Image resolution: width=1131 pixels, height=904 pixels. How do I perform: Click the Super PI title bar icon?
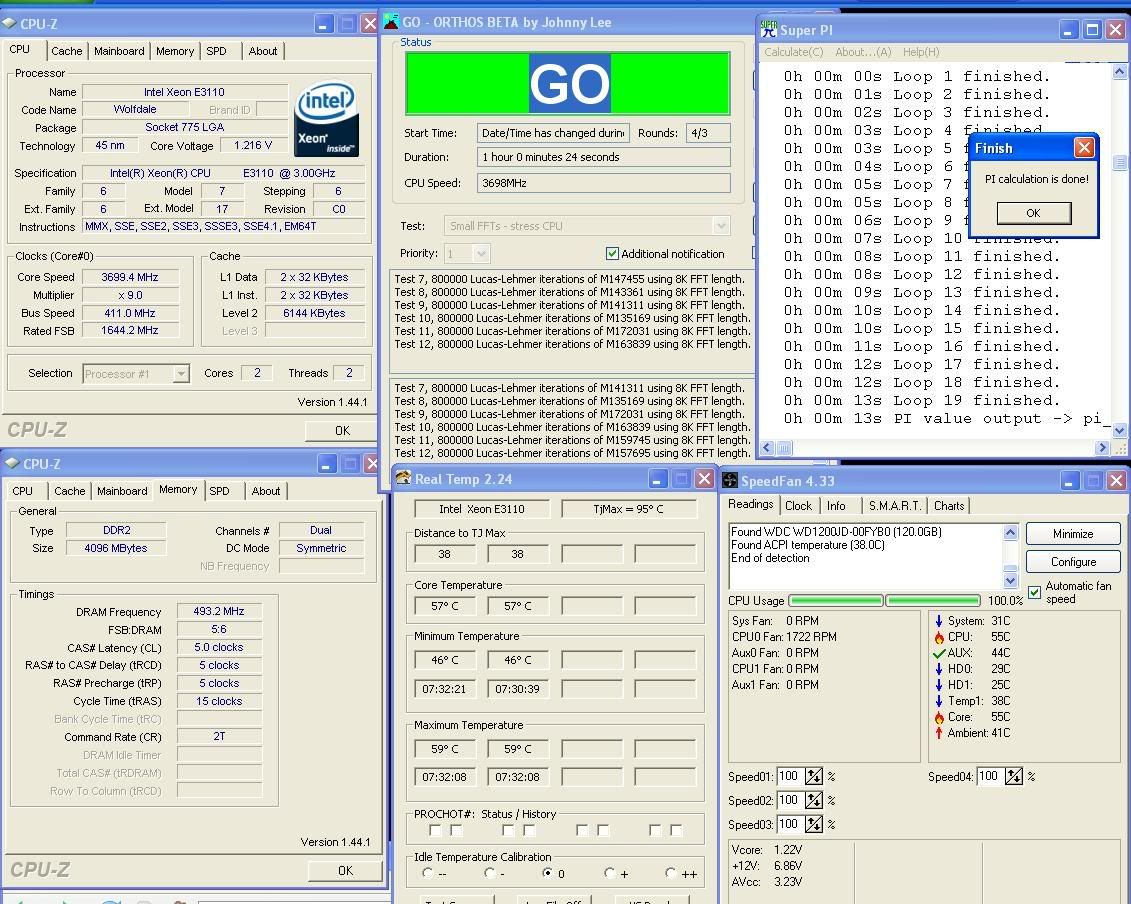tap(768, 29)
